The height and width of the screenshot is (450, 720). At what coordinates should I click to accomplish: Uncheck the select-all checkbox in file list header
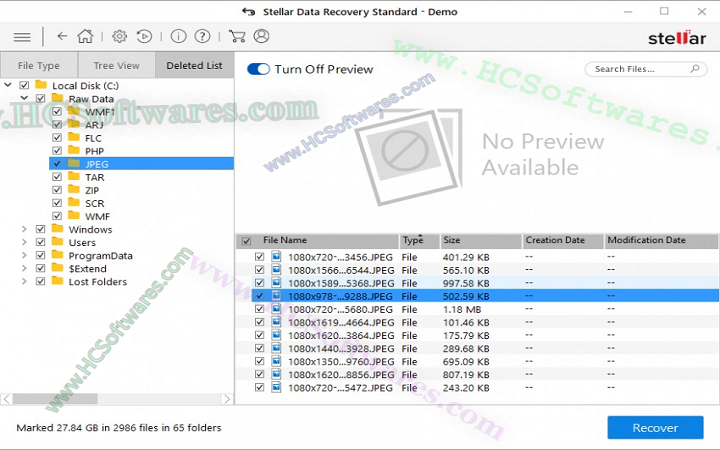pyautogui.click(x=246, y=241)
